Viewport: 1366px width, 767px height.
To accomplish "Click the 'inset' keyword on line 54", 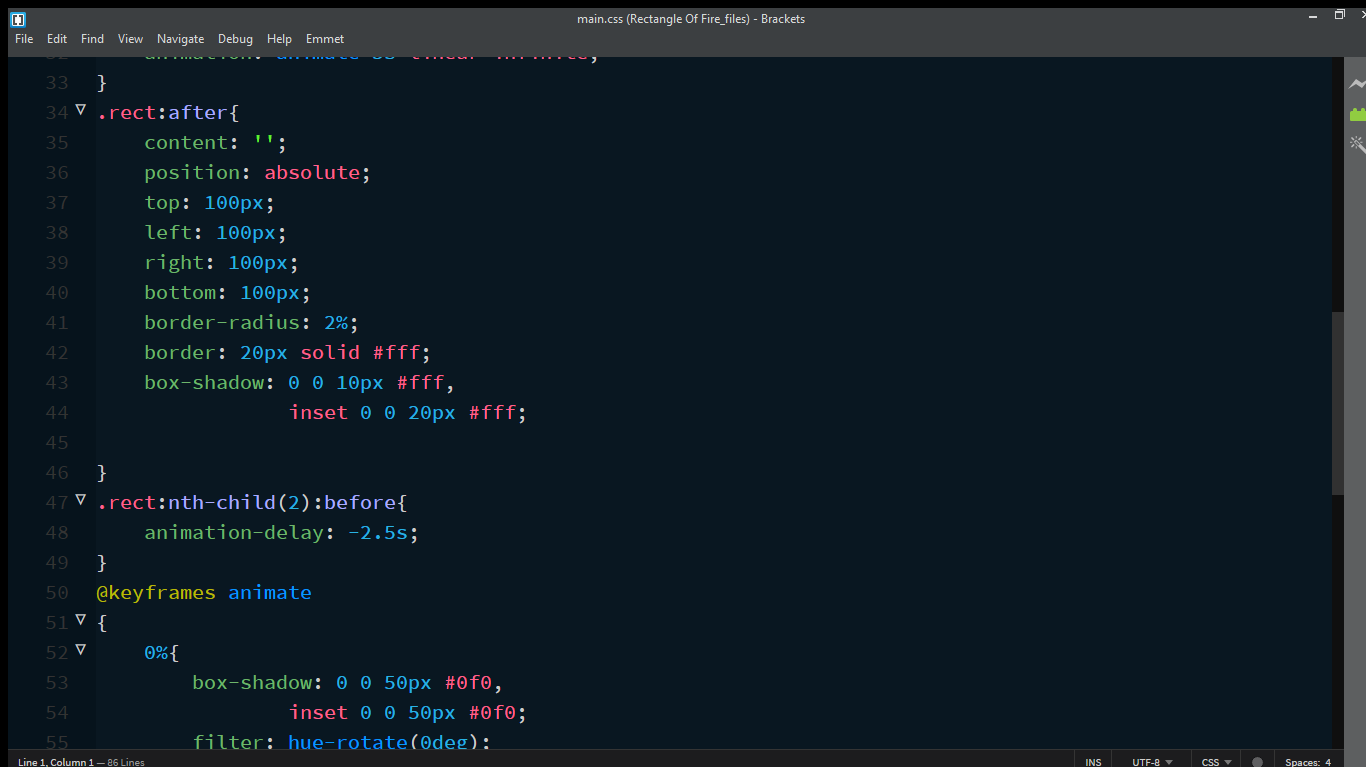I will [x=318, y=713].
